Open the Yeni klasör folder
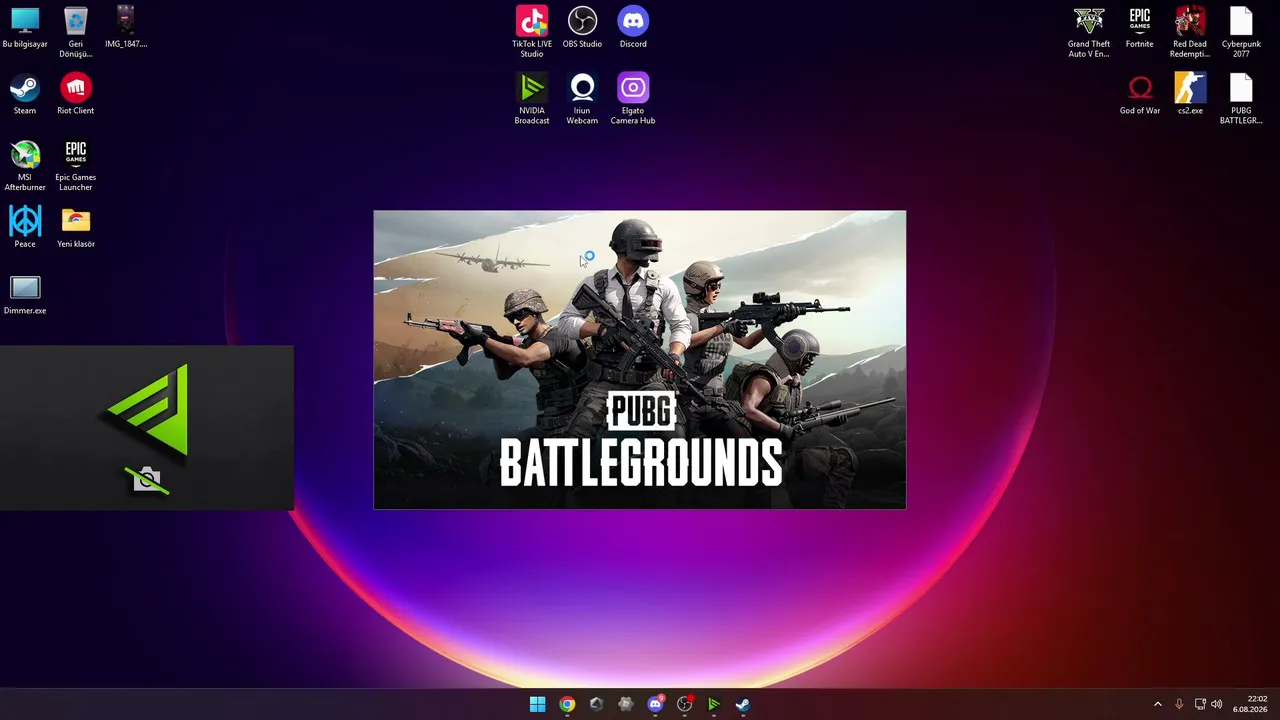 pos(75,227)
